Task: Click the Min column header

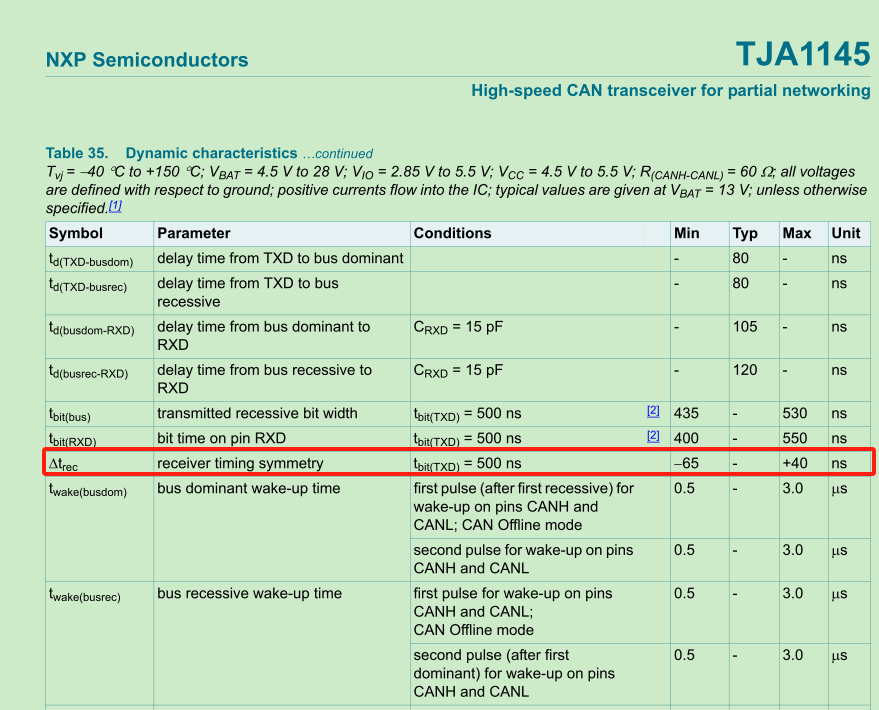Action: pyautogui.click(x=687, y=233)
